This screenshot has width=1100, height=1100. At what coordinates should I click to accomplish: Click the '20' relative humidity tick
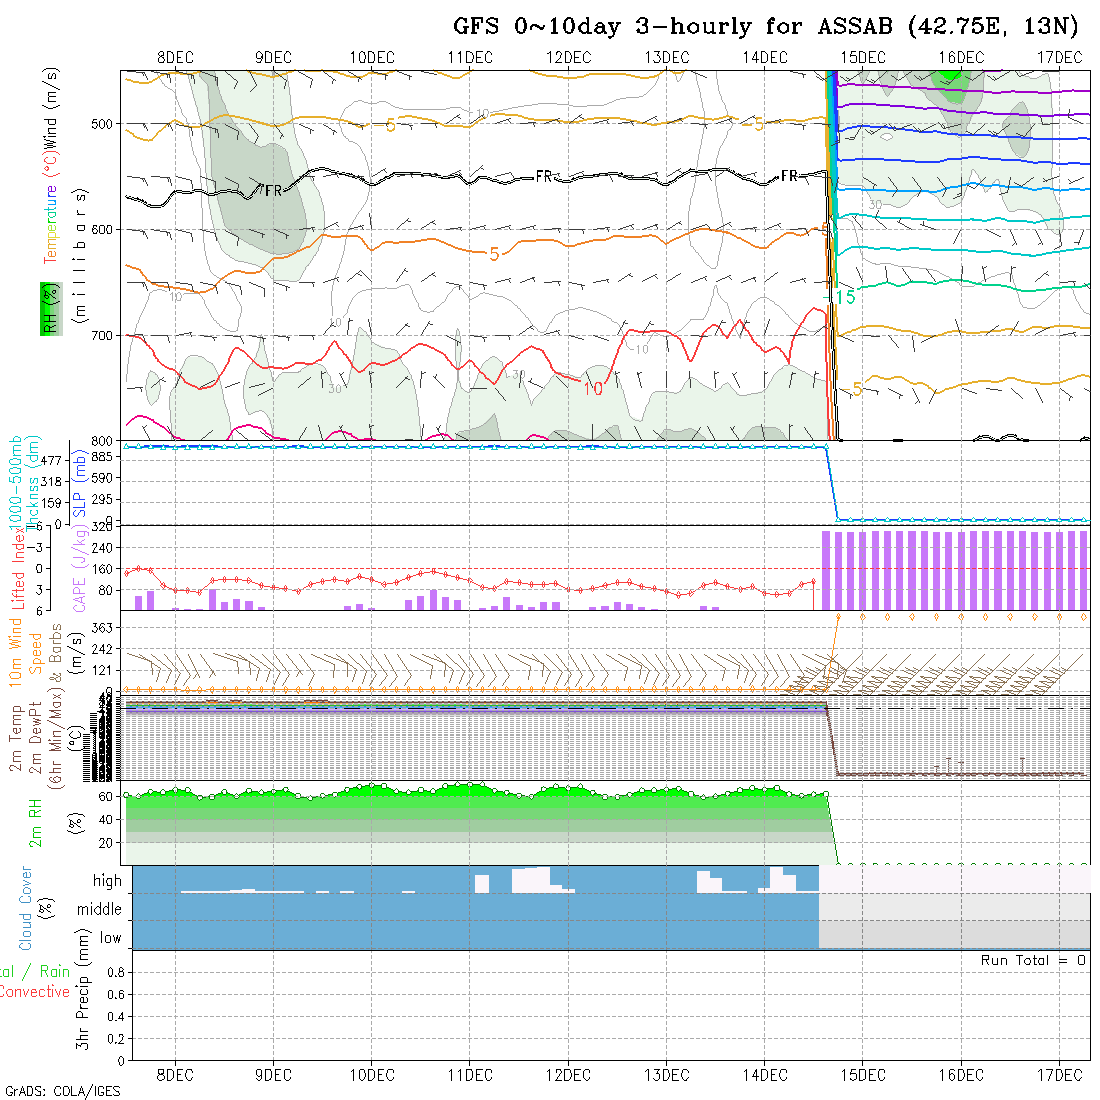click(x=105, y=843)
